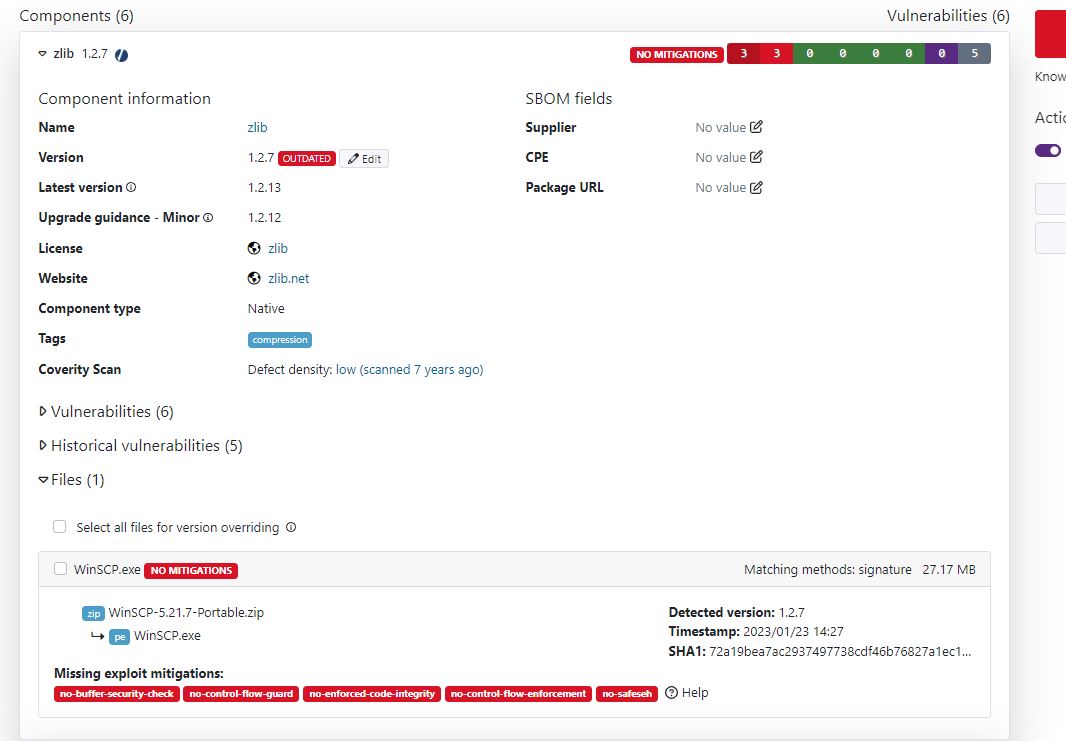Click the Help question mark icon
This screenshot has height=741, width=1066.
click(x=671, y=693)
